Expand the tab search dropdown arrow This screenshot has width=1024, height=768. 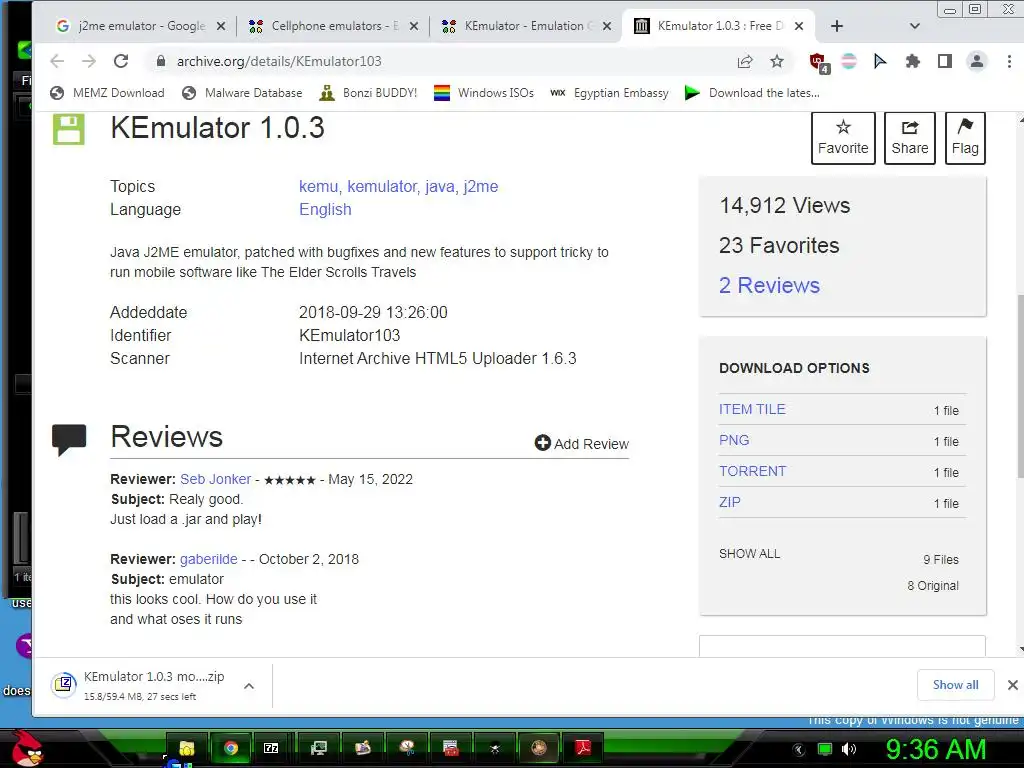[x=914, y=26]
